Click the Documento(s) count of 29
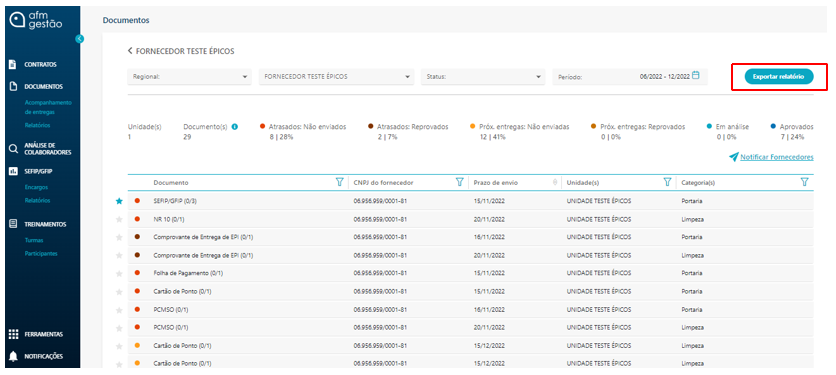The width and height of the screenshot is (836, 375). coord(187,137)
